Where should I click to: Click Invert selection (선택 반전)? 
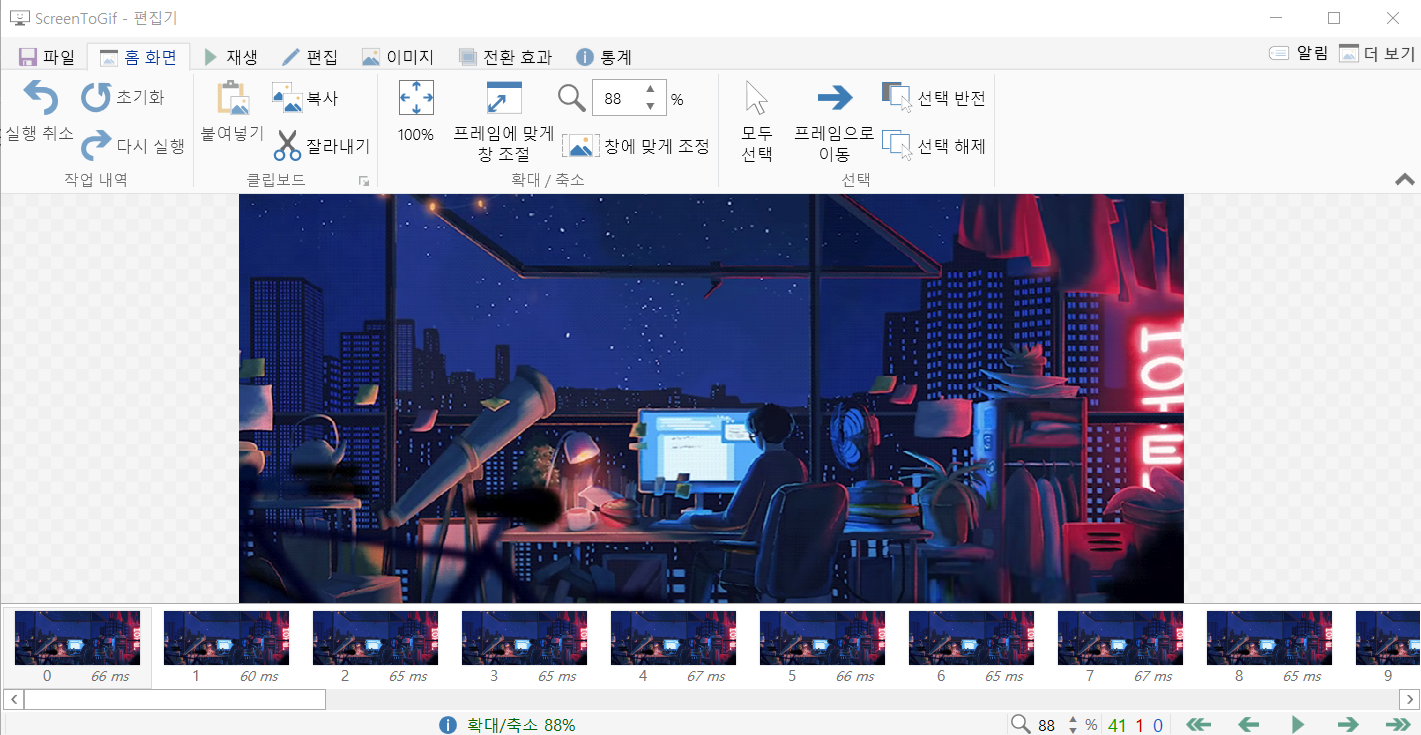934,98
